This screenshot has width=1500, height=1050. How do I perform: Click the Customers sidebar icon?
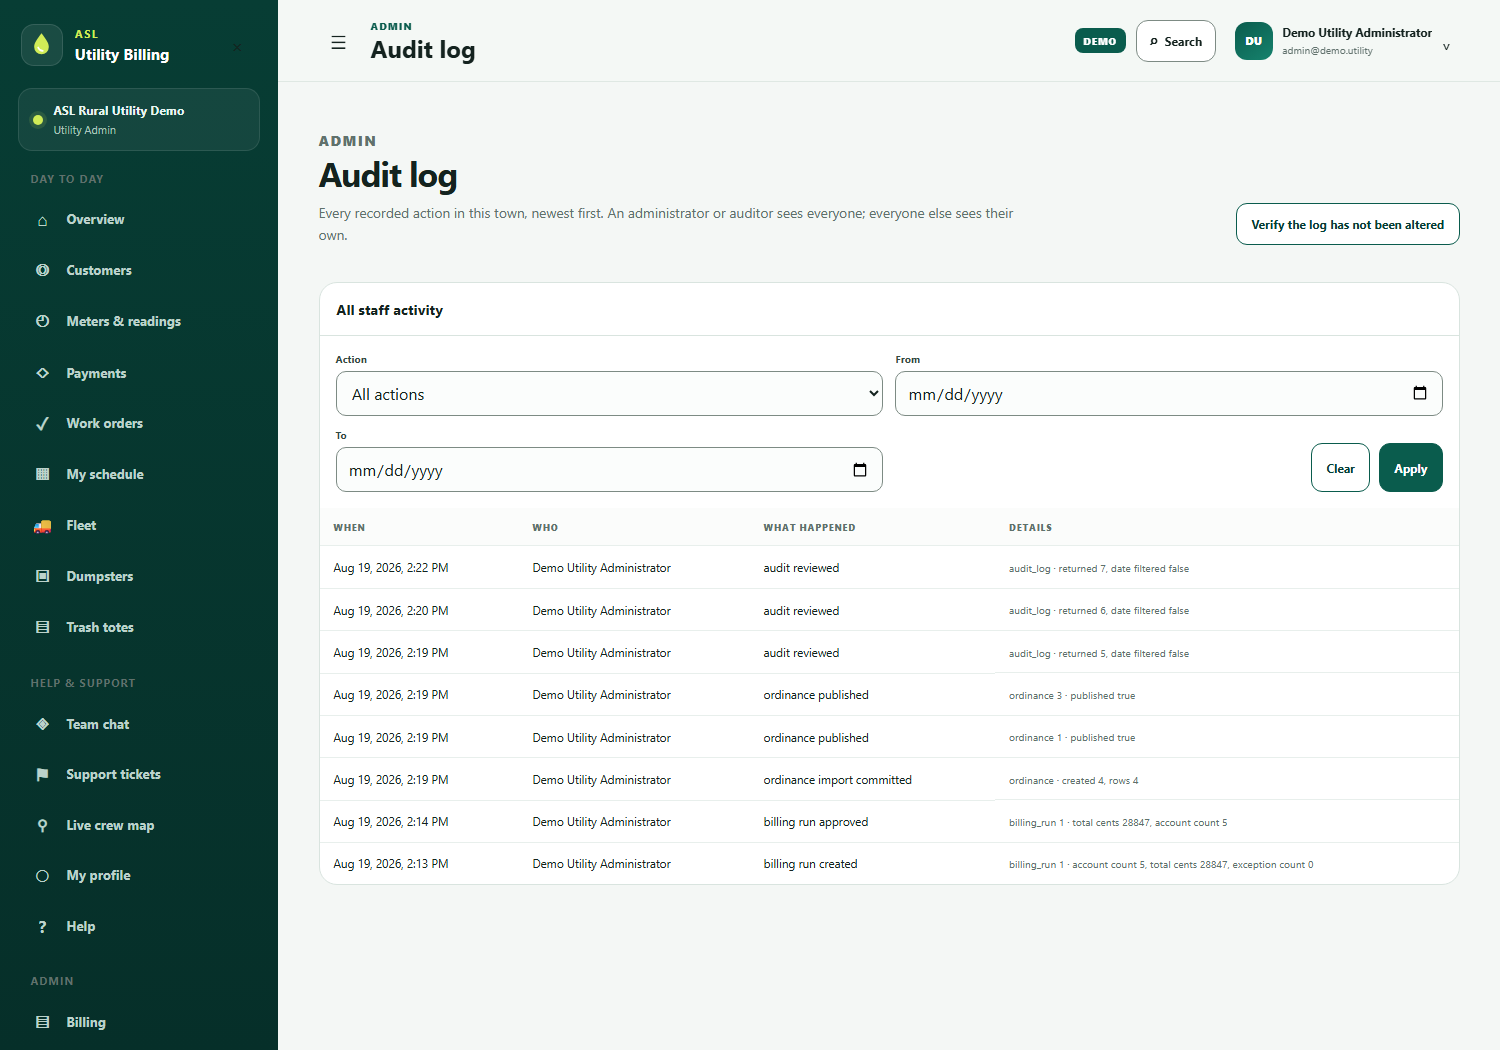[42, 270]
